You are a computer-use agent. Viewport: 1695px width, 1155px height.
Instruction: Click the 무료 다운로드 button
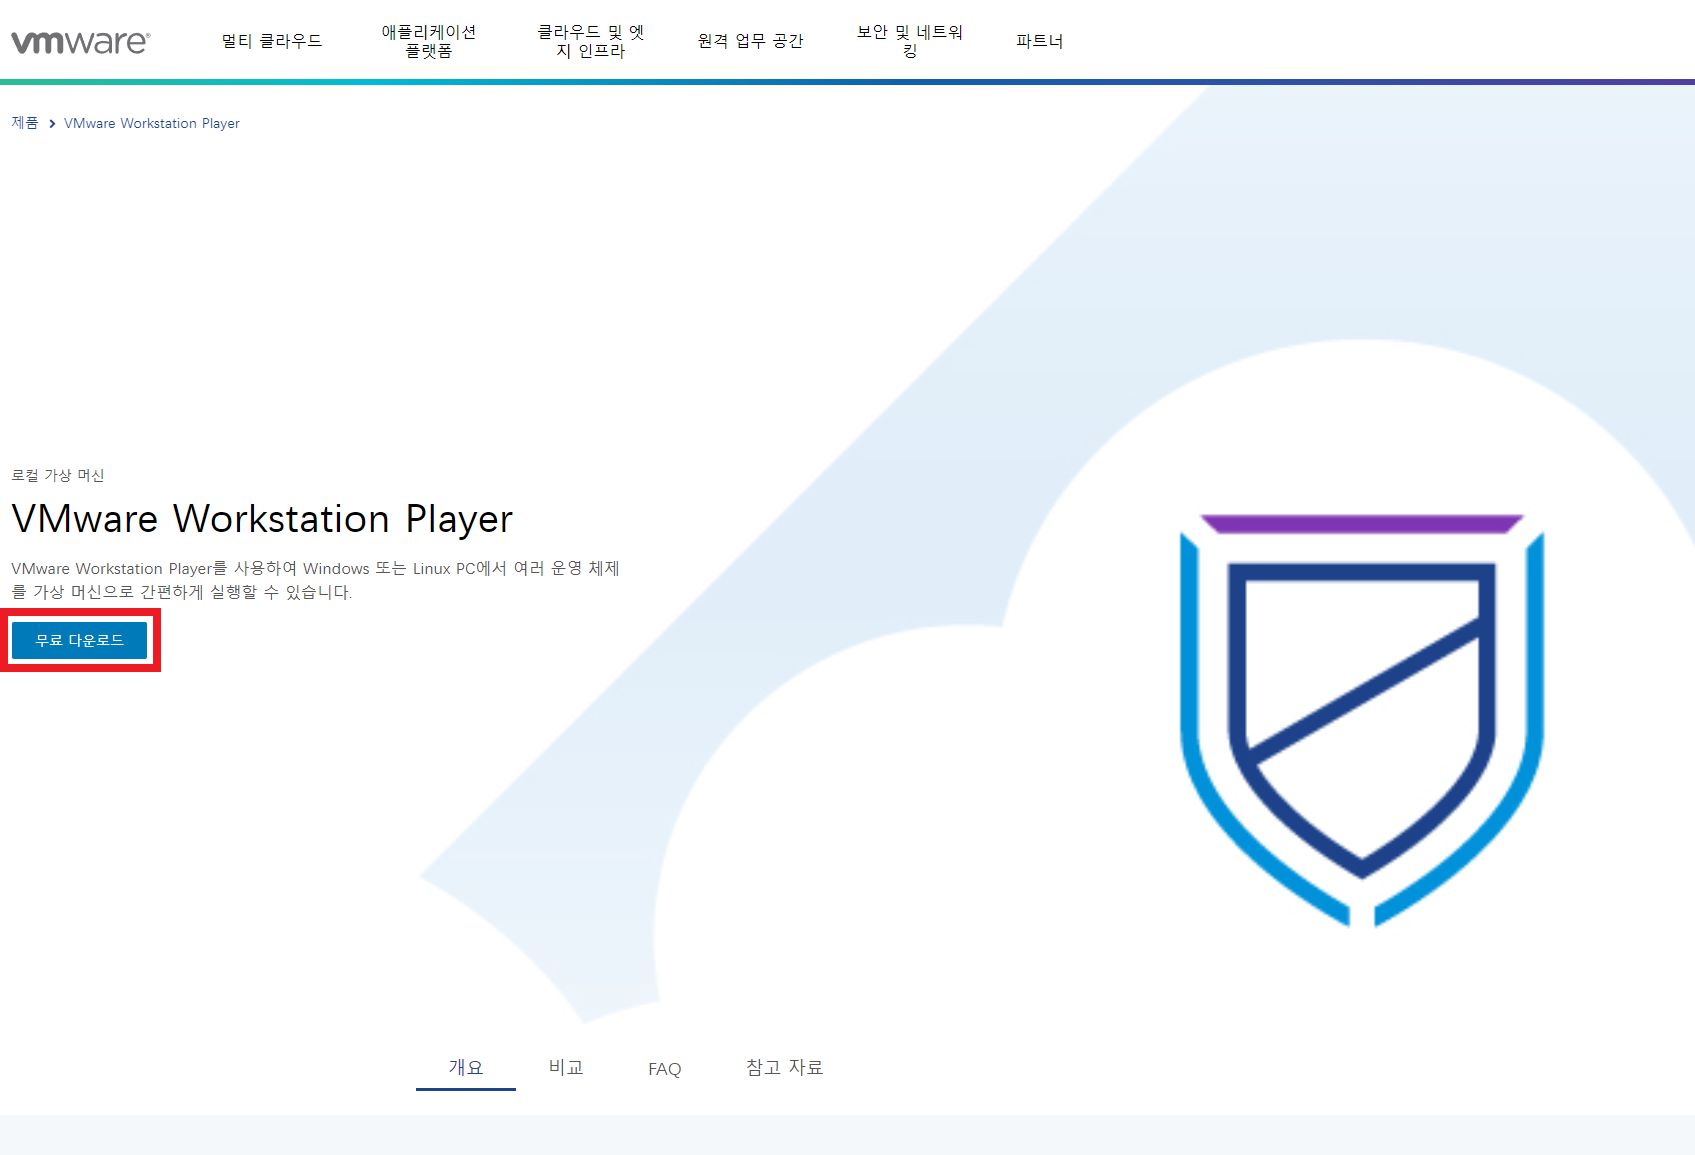(x=80, y=640)
